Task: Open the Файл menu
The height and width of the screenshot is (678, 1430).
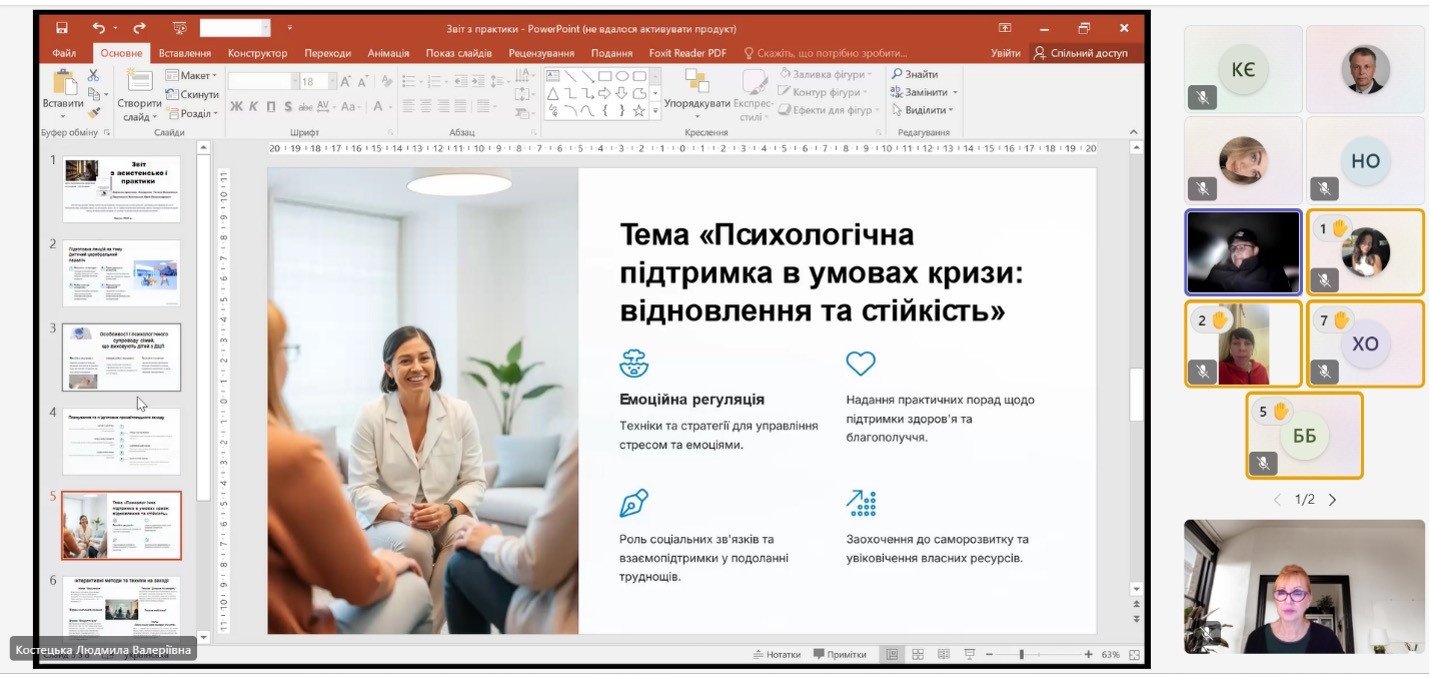Action: click(64, 53)
